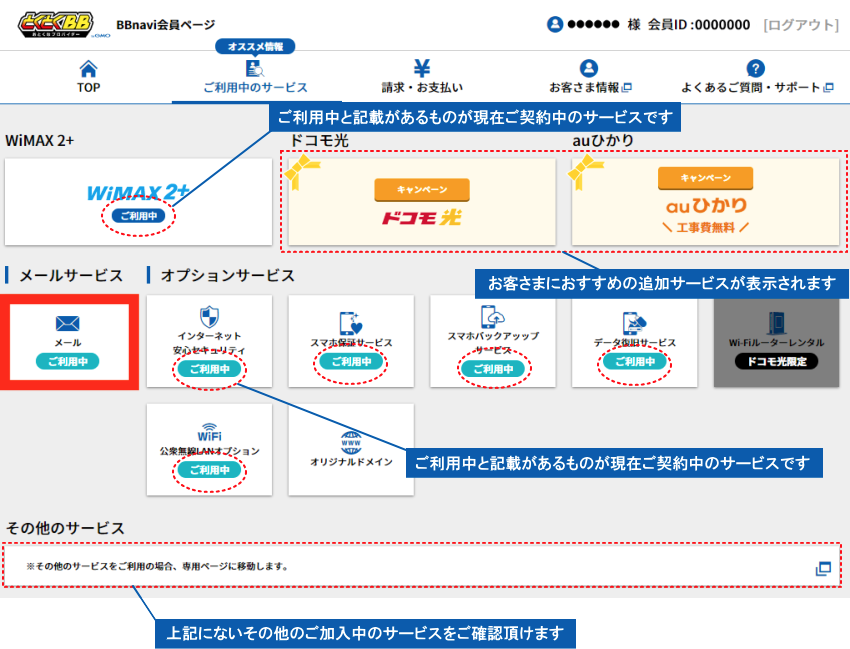Open the ドコモ光 campaign banner

tap(422, 202)
